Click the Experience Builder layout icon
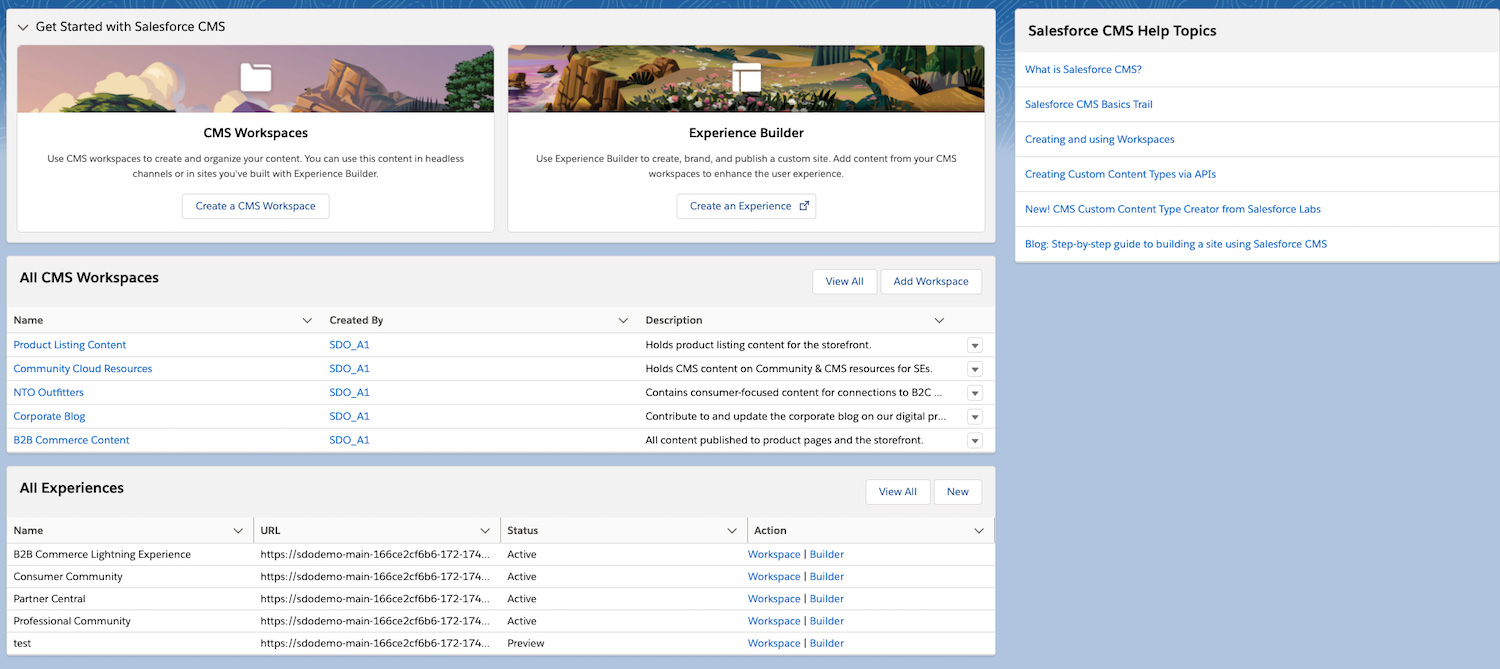 (x=746, y=77)
